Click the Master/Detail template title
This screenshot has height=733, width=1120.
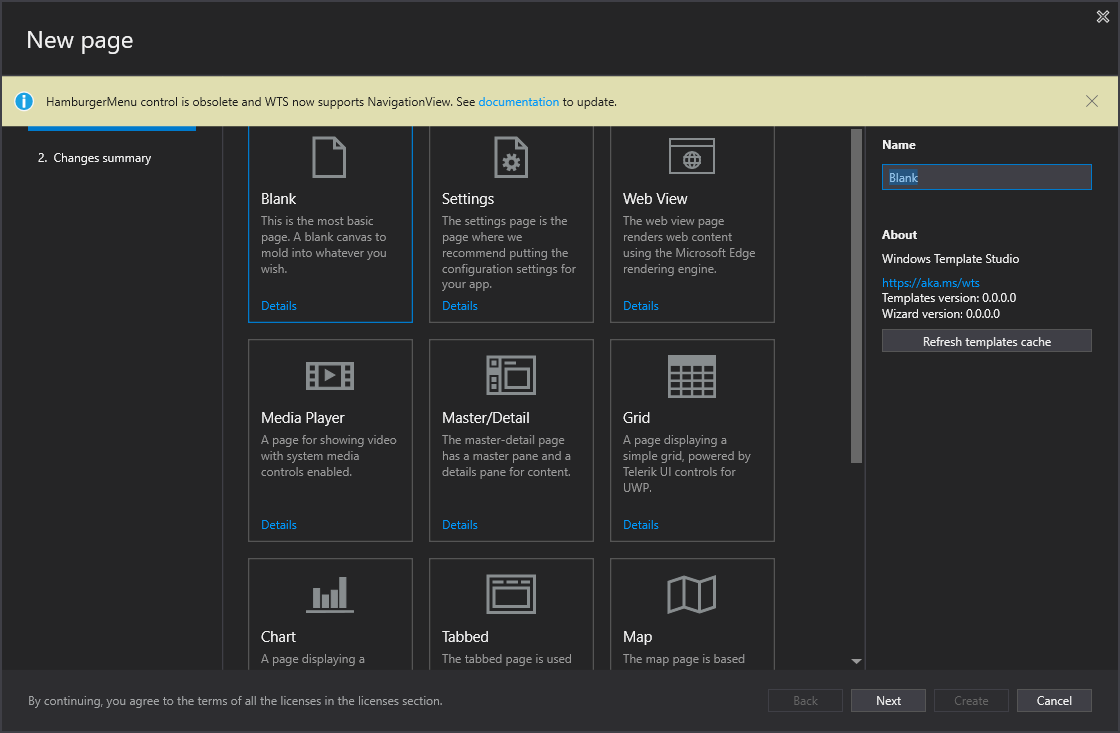point(486,417)
